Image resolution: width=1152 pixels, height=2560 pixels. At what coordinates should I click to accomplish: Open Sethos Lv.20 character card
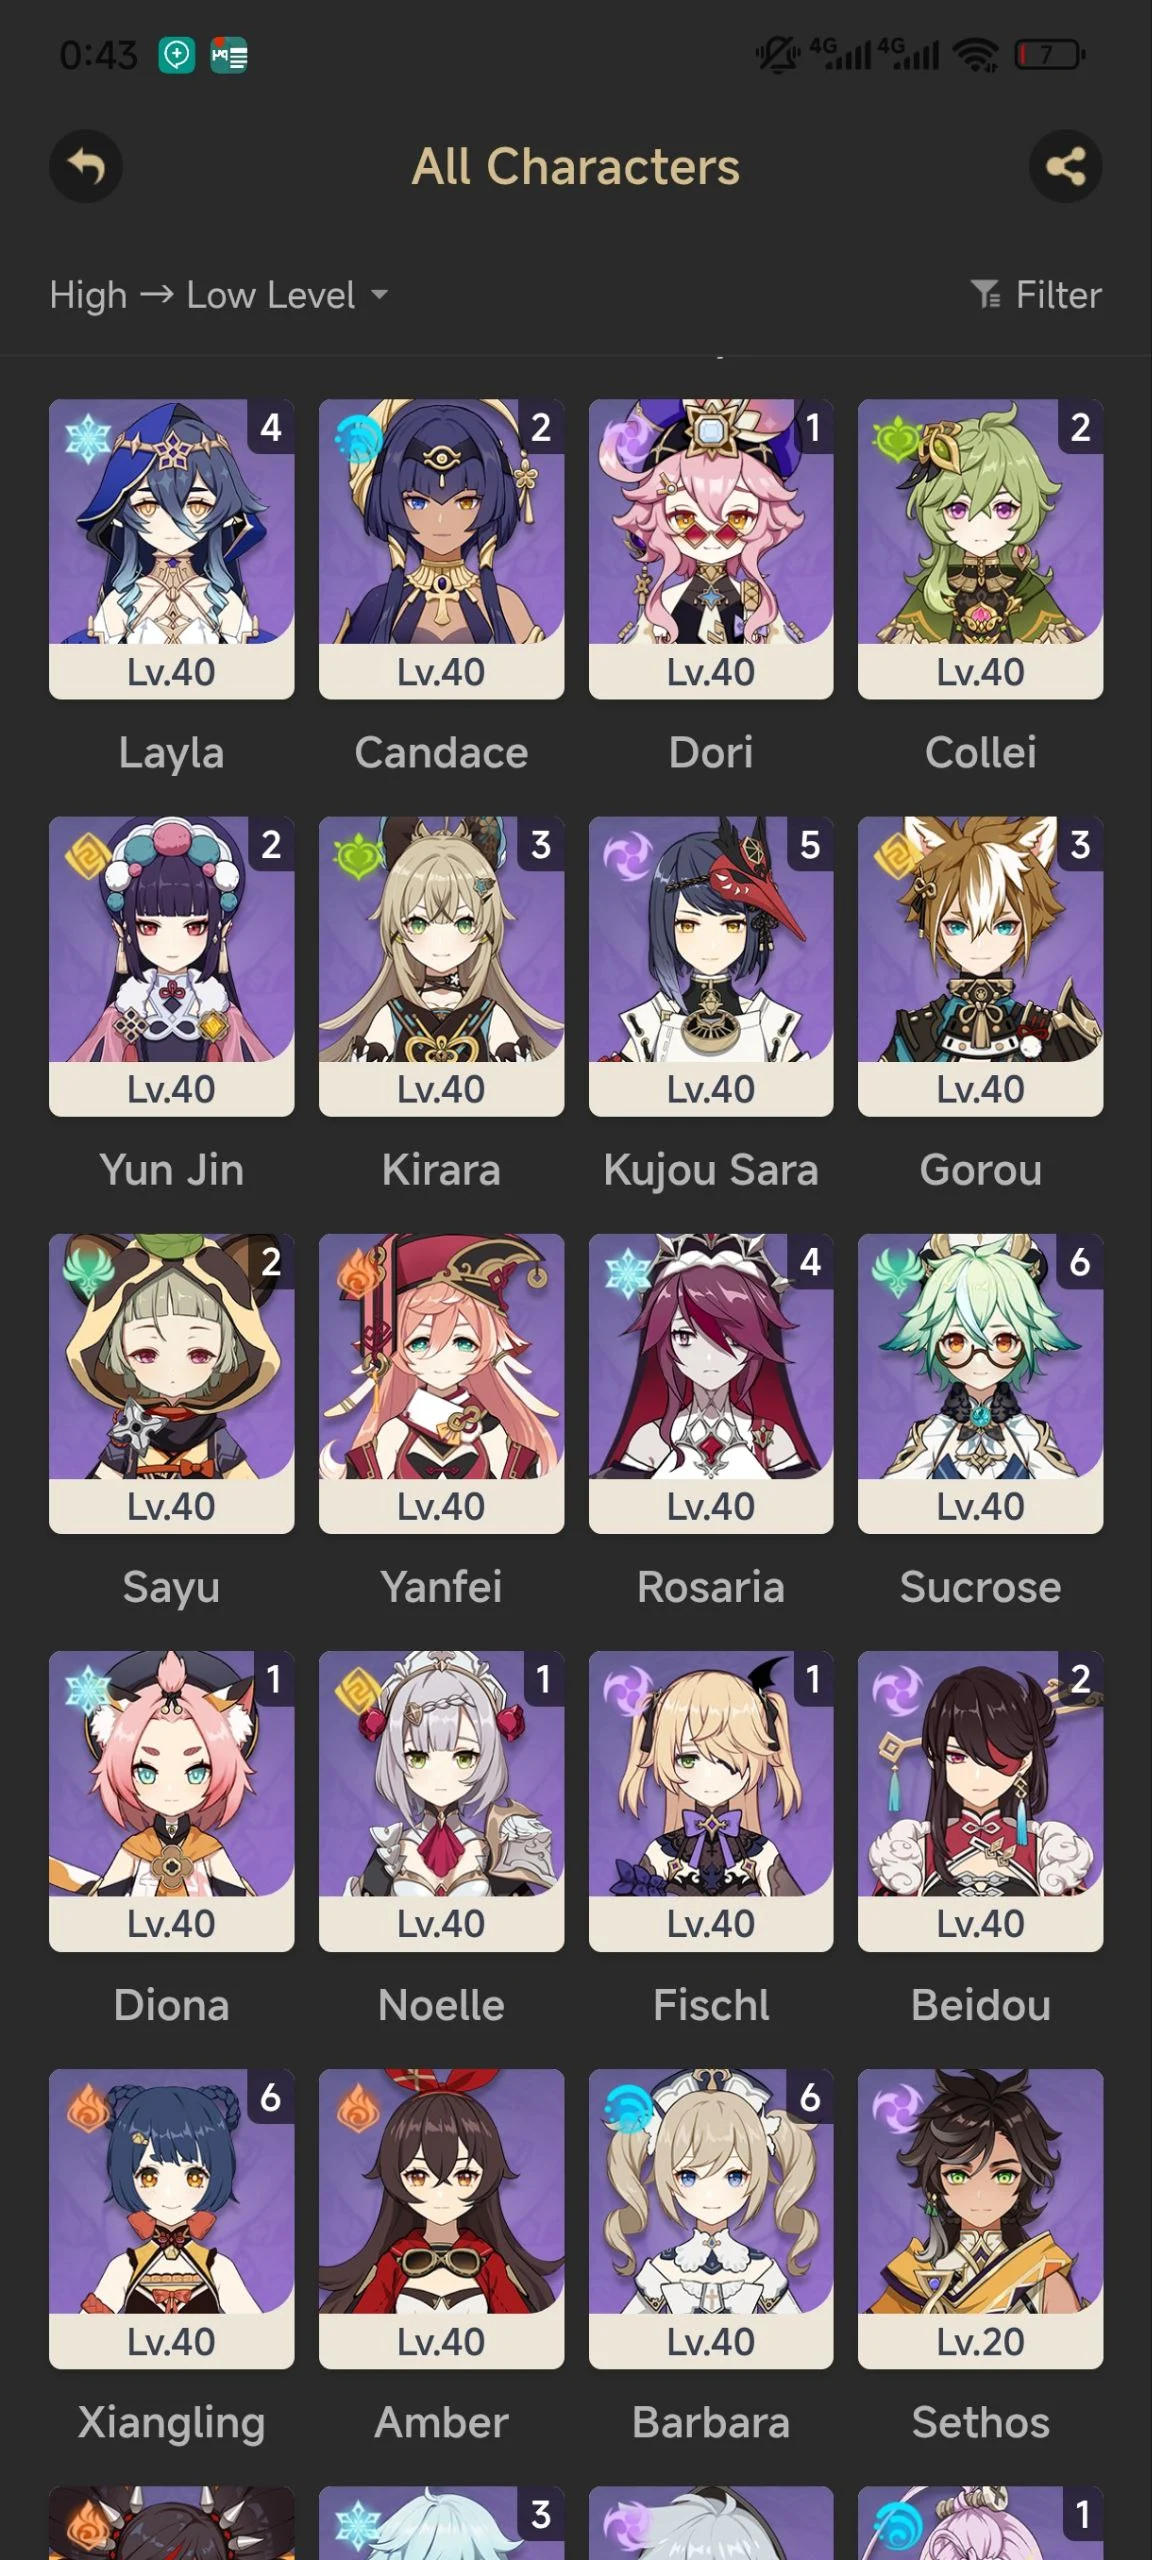point(981,2218)
